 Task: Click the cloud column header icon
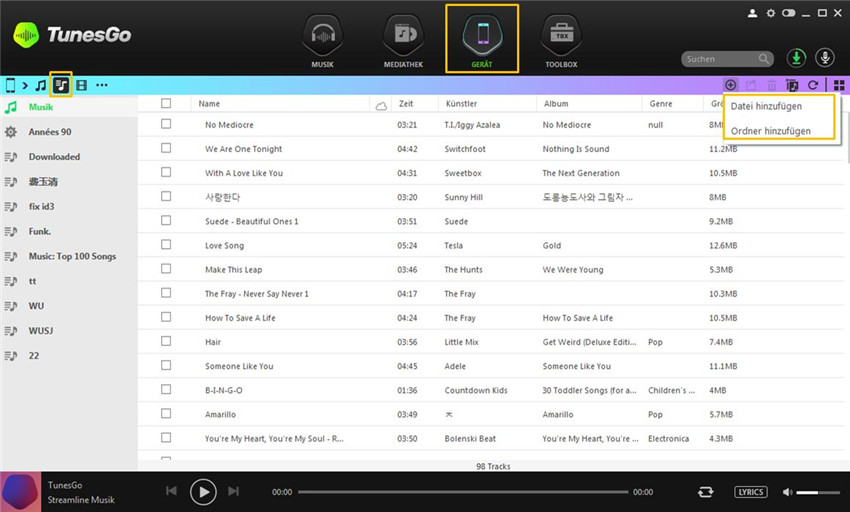click(381, 106)
